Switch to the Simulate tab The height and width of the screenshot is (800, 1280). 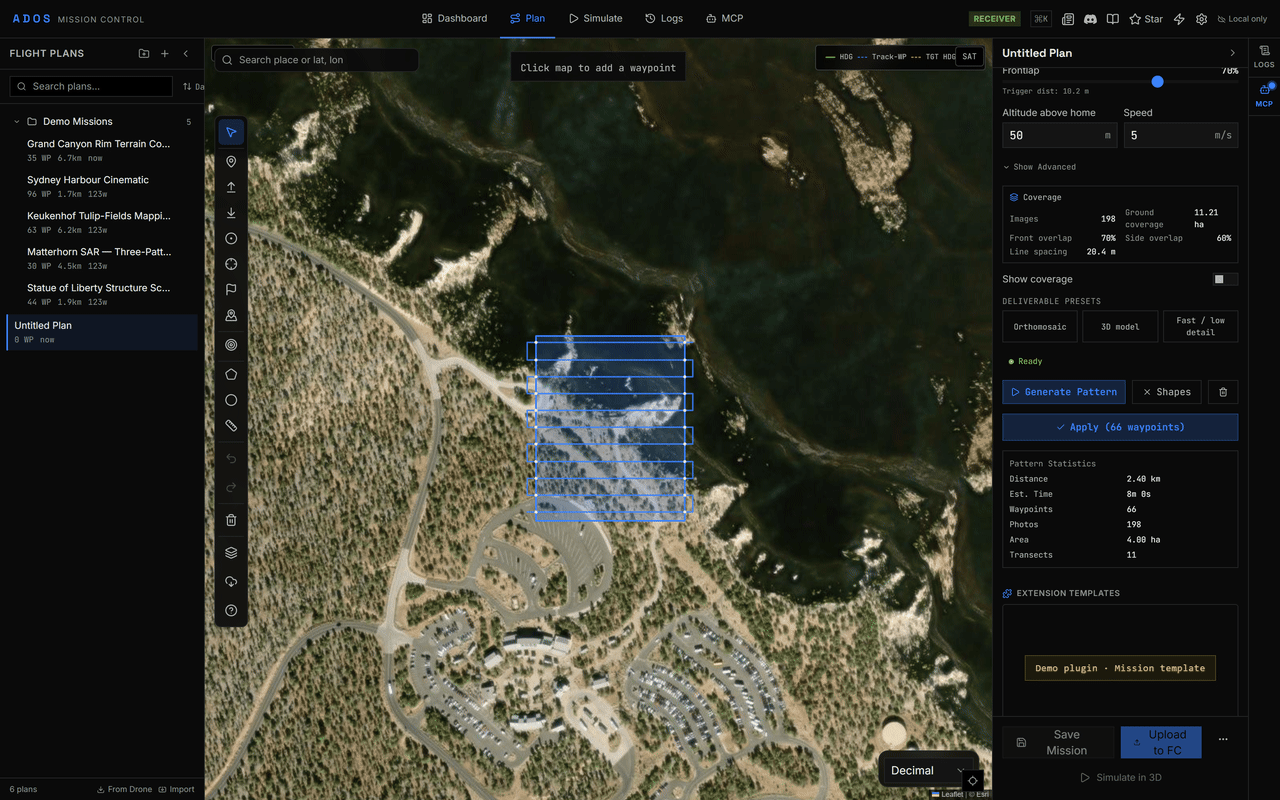coord(595,18)
